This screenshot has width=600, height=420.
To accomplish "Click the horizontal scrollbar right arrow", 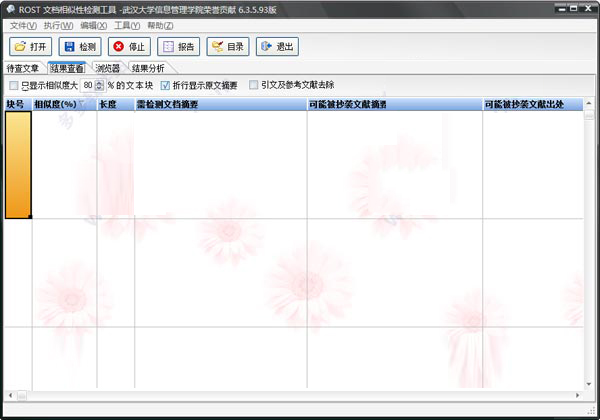I will tap(577, 396).
